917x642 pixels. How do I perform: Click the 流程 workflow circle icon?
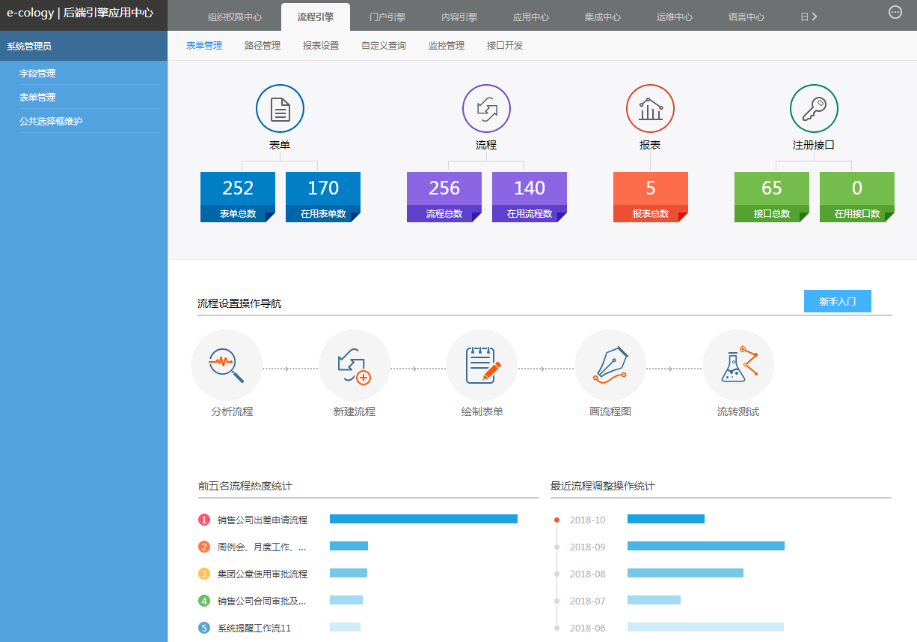click(x=487, y=109)
